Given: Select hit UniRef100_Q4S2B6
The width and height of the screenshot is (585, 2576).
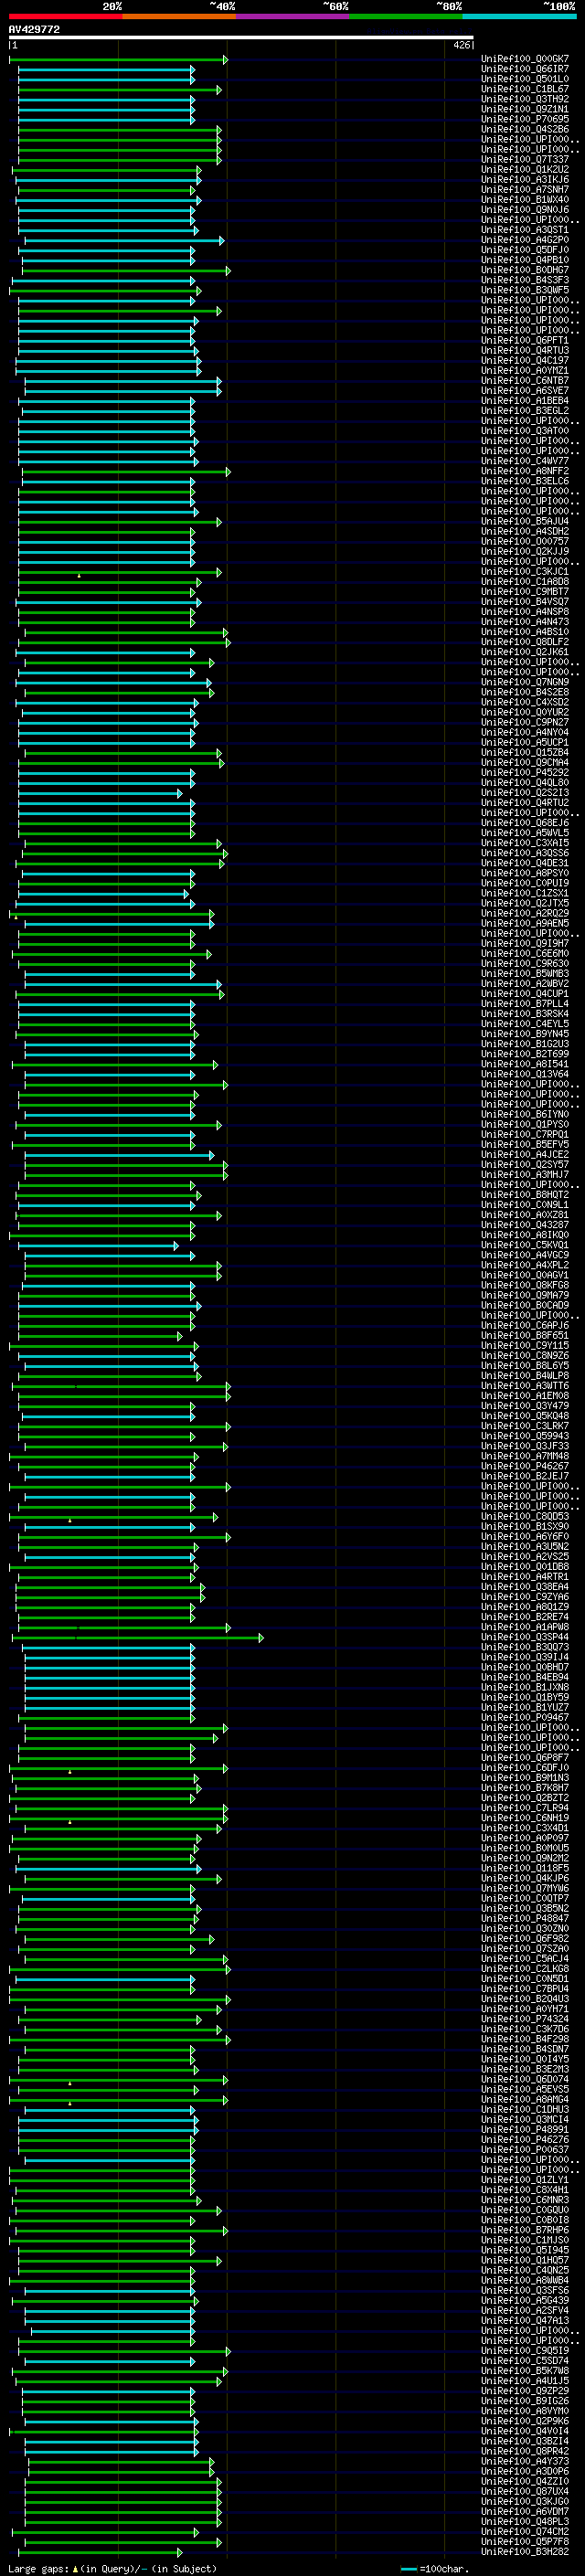Looking at the screenshot, I should click(525, 129).
